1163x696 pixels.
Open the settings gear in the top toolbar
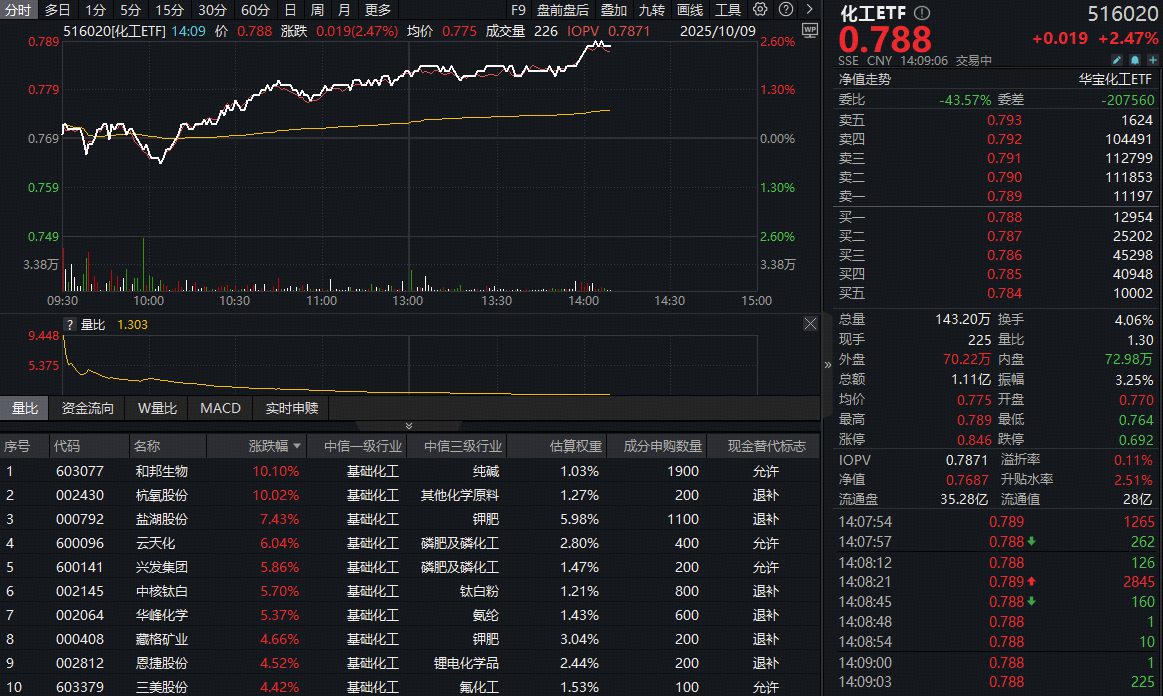(x=760, y=10)
